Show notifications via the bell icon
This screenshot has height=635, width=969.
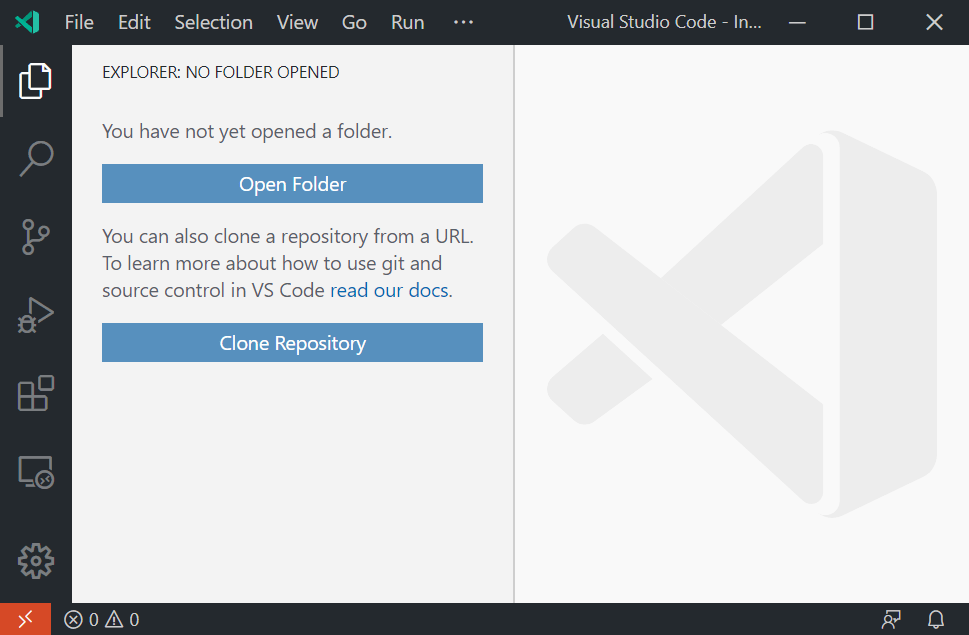tap(935, 619)
